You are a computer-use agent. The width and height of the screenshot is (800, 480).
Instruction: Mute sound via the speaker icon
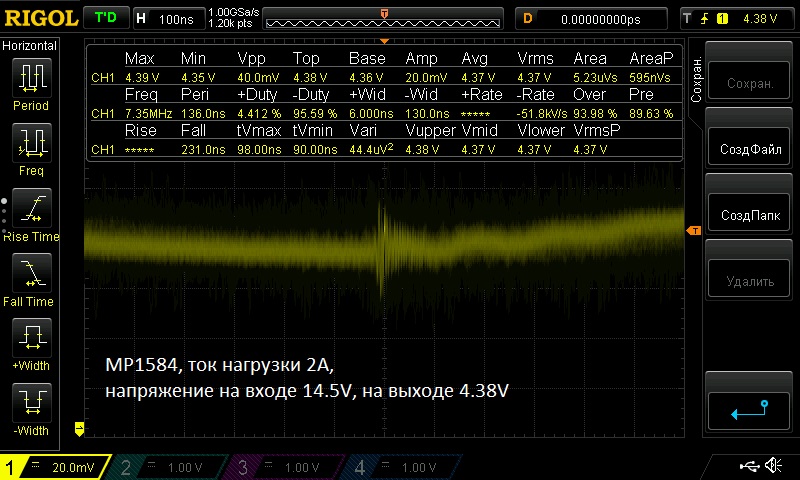click(773, 466)
